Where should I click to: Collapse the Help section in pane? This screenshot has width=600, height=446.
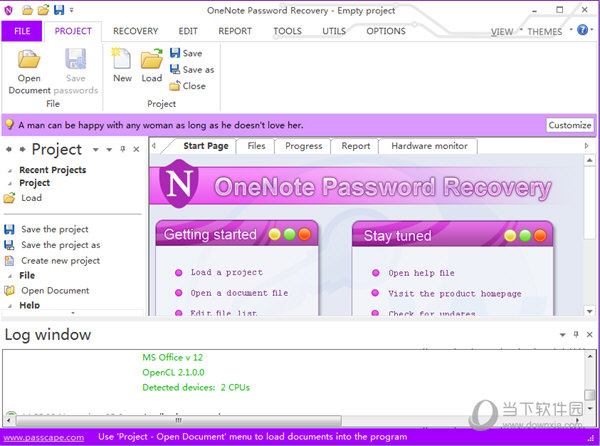pyautogui.click(x=10, y=306)
